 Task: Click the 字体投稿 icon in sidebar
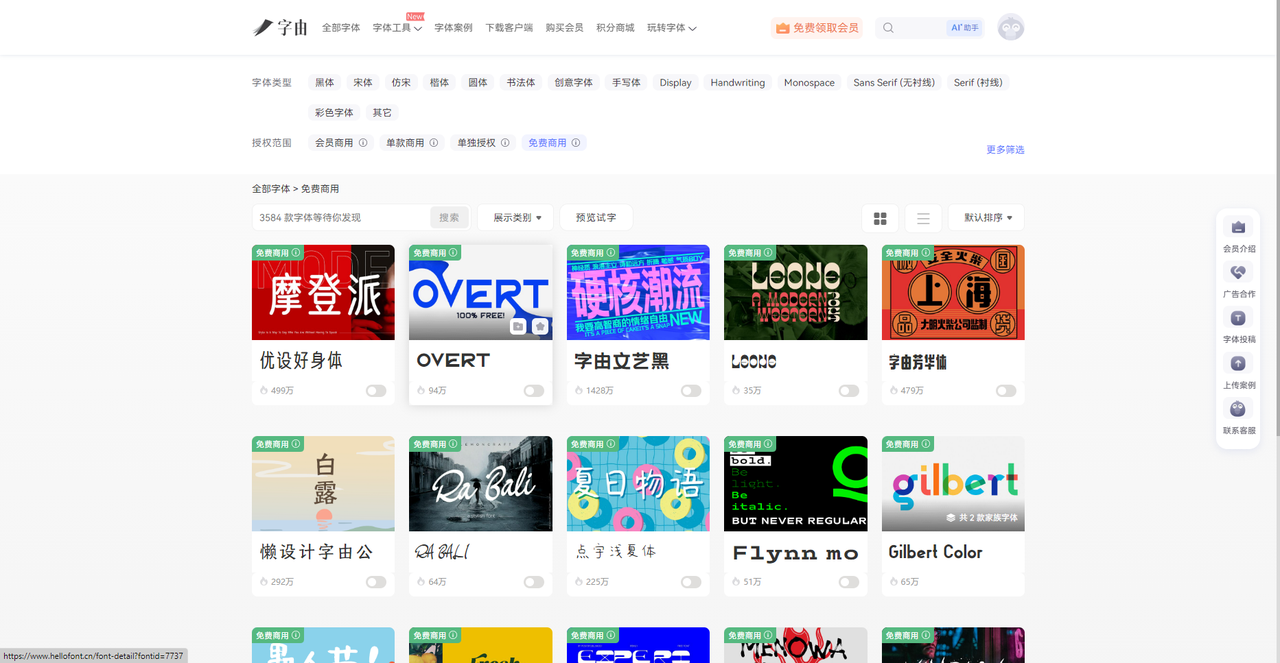pyautogui.click(x=1238, y=318)
